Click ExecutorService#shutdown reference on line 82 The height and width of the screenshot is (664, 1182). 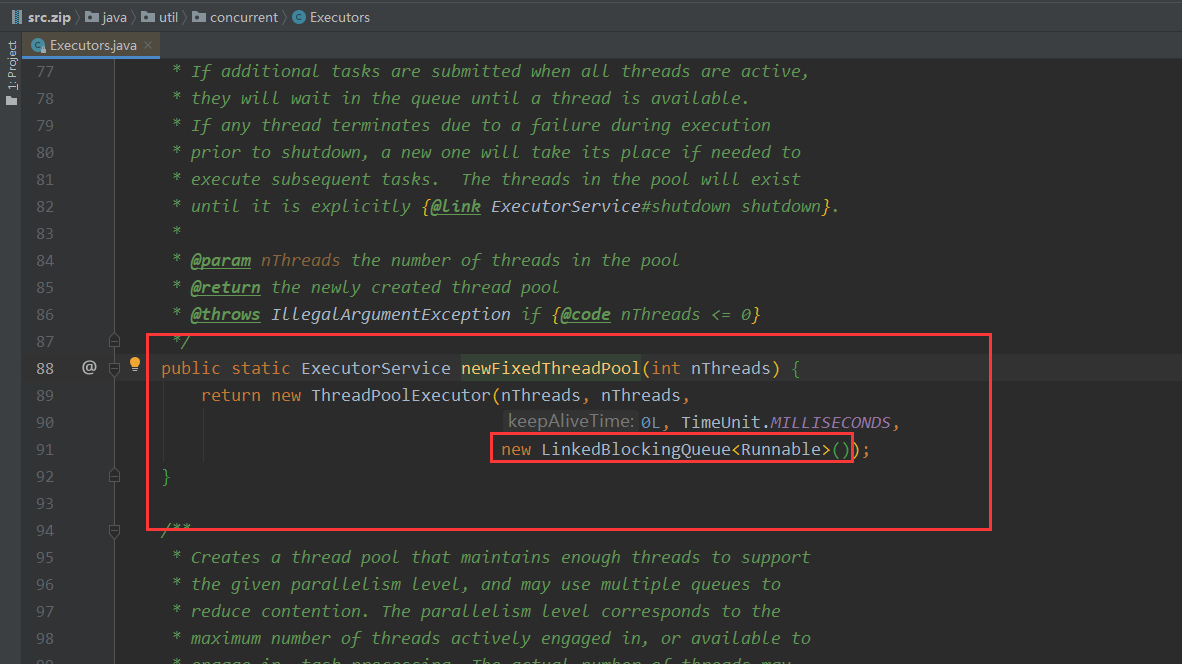(611, 207)
